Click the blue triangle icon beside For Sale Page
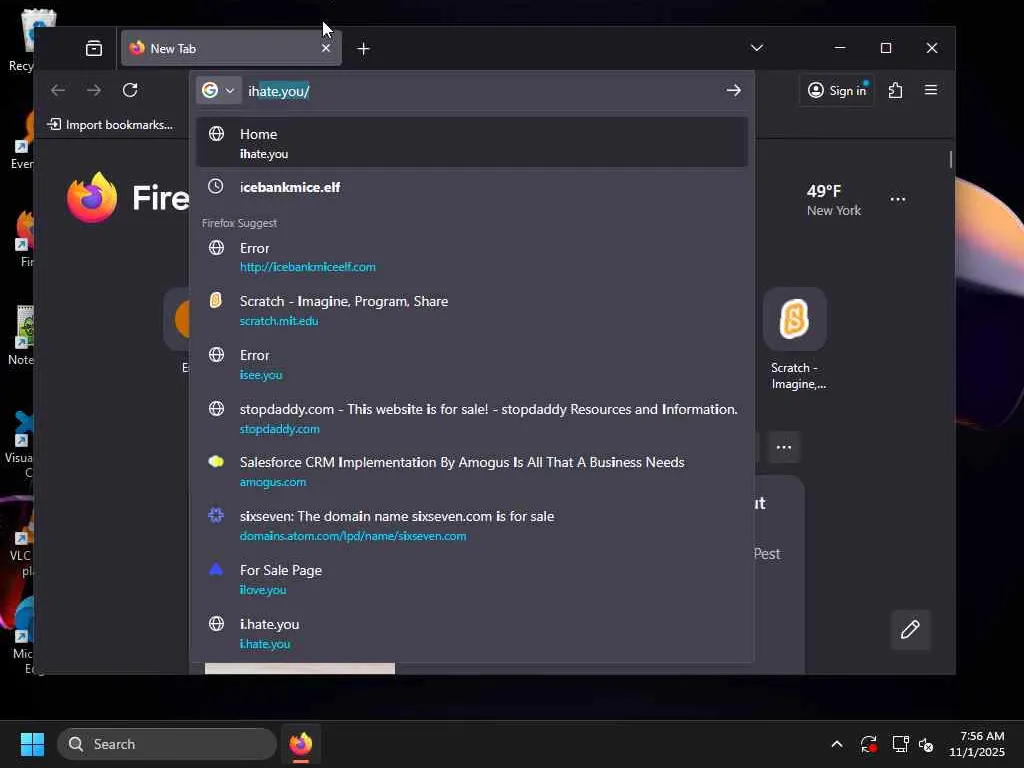Viewport: 1024px width, 768px height. [x=216, y=569]
